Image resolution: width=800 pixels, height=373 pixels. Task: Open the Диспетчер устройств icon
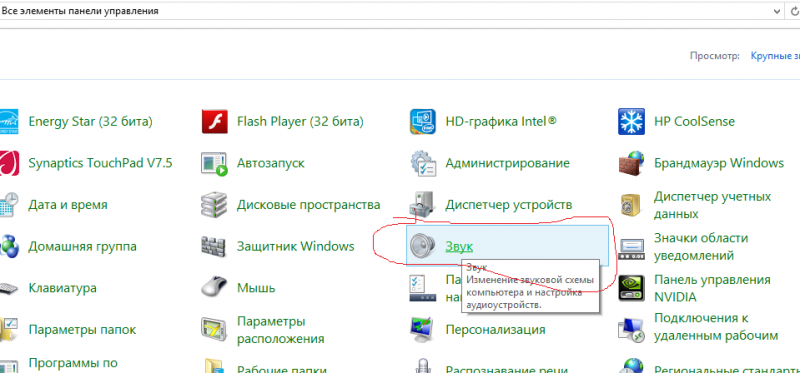pos(423,205)
